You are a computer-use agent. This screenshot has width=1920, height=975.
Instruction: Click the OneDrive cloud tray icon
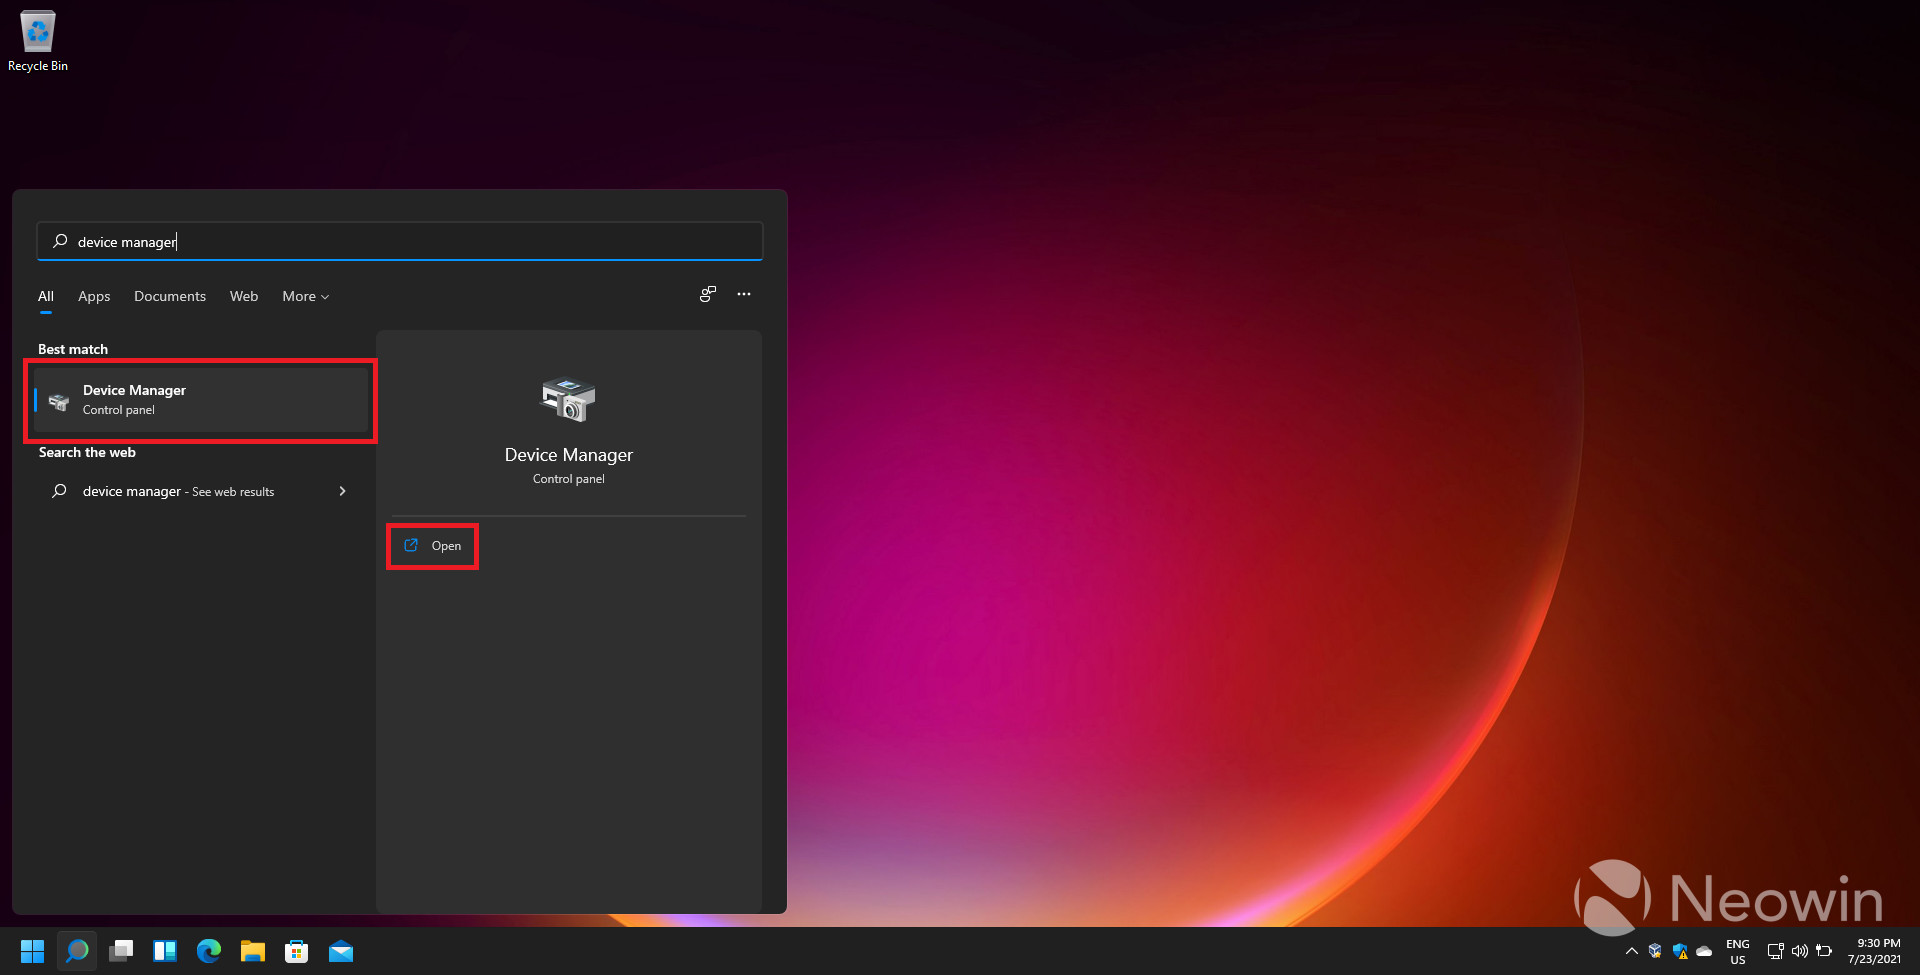pyautogui.click(x=1704, y=951)
